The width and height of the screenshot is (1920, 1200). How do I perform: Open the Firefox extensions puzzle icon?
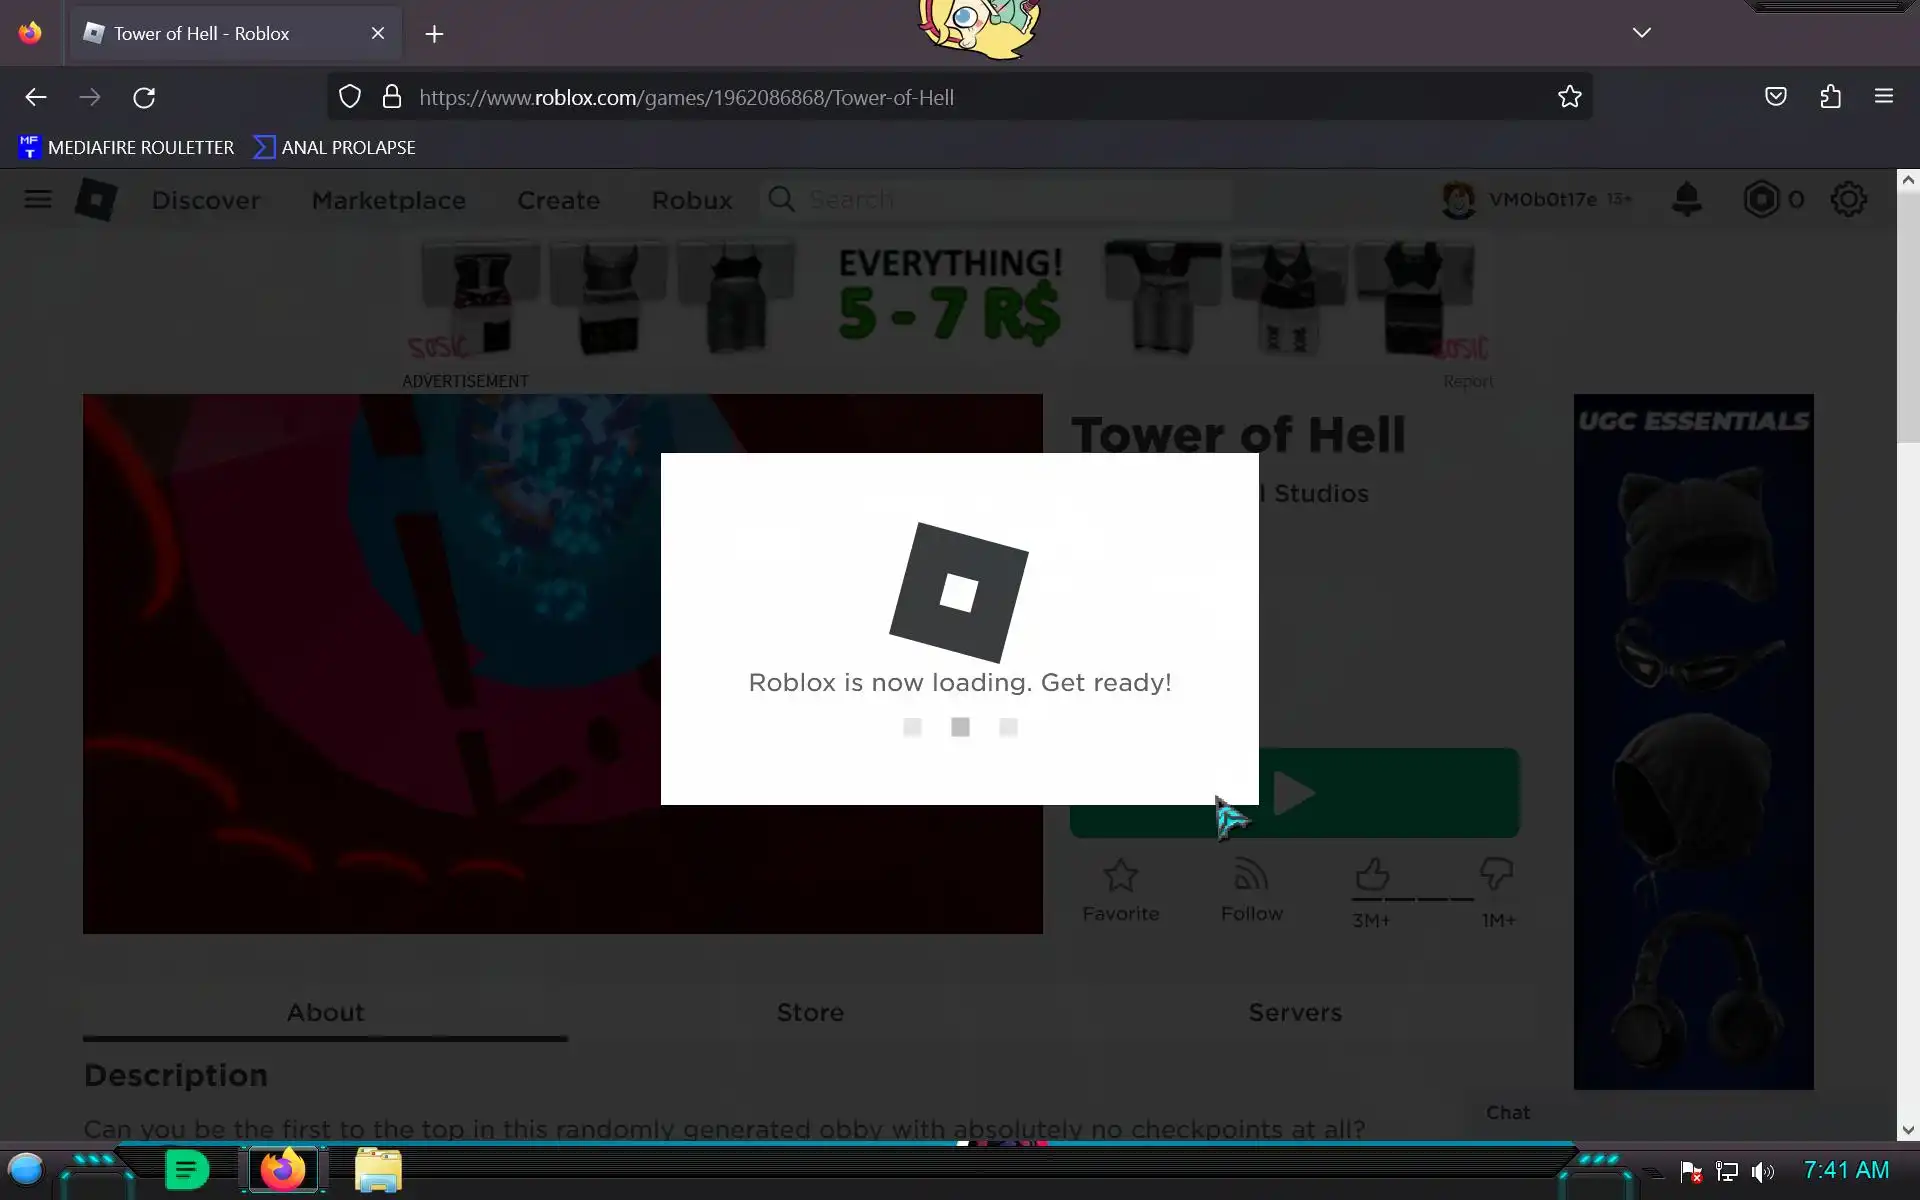[1830, 97]
